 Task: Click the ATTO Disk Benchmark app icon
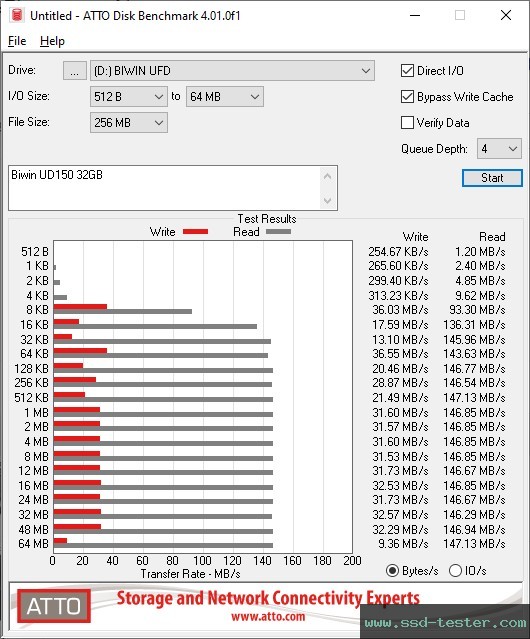(x=17, y=15)
